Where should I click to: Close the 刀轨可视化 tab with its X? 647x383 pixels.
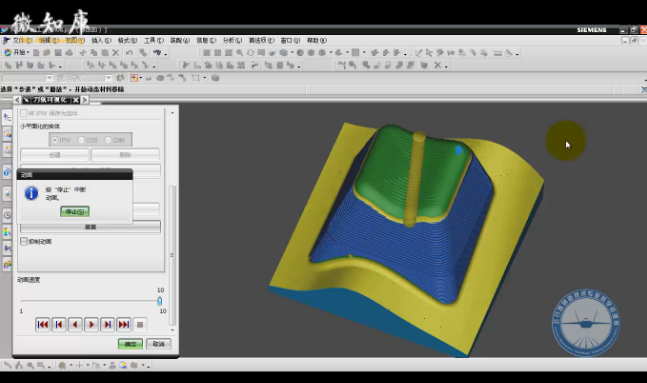(x=76, y=100)
